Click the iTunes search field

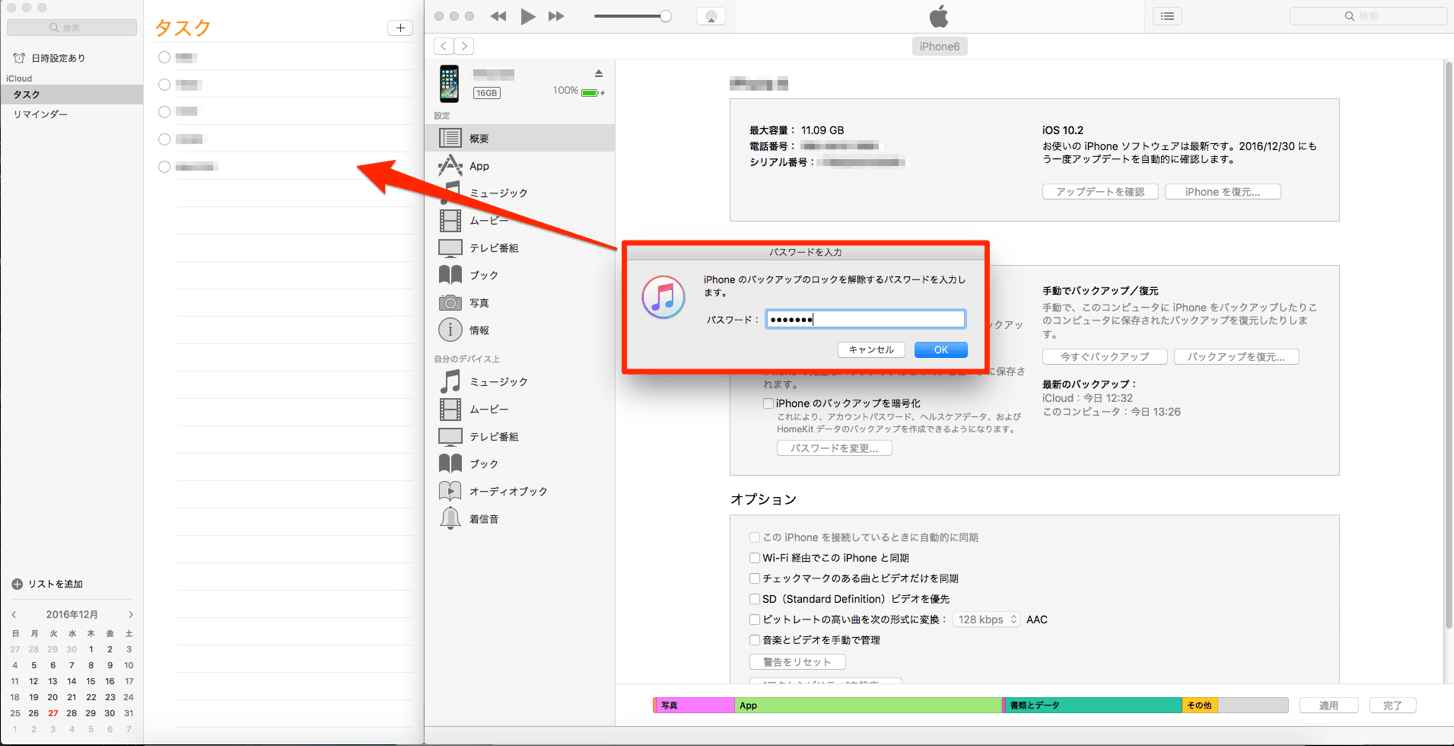coord(1367,16)
